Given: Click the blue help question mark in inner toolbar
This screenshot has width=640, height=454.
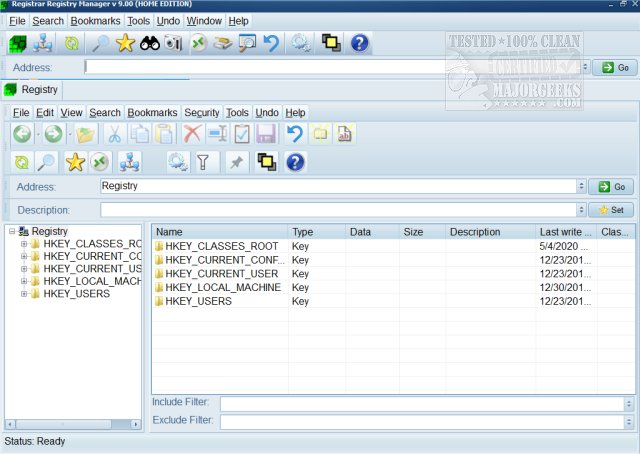Looking at the screenshot, I should click(x=295, y=162).
